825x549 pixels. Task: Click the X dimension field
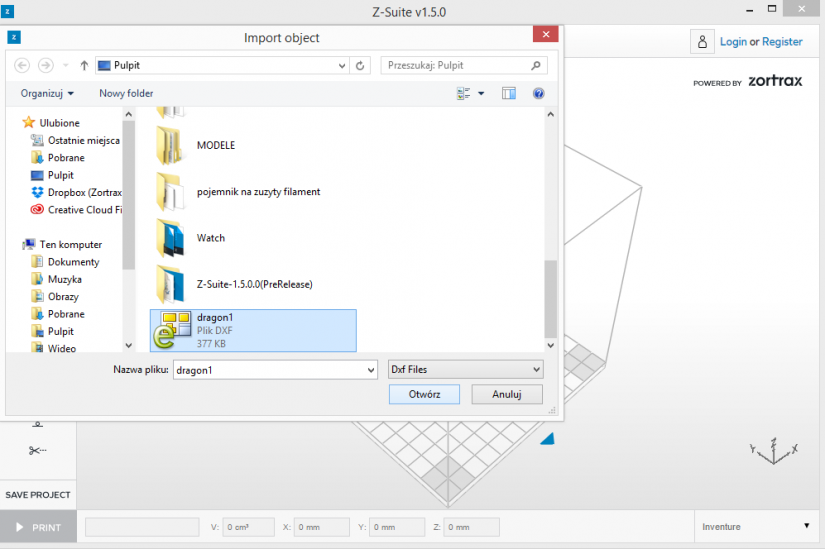(321, 527)
